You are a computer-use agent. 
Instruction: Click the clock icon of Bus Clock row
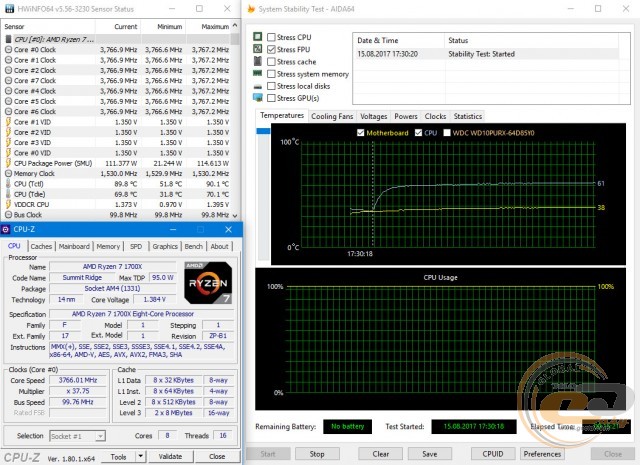point(9,215)
